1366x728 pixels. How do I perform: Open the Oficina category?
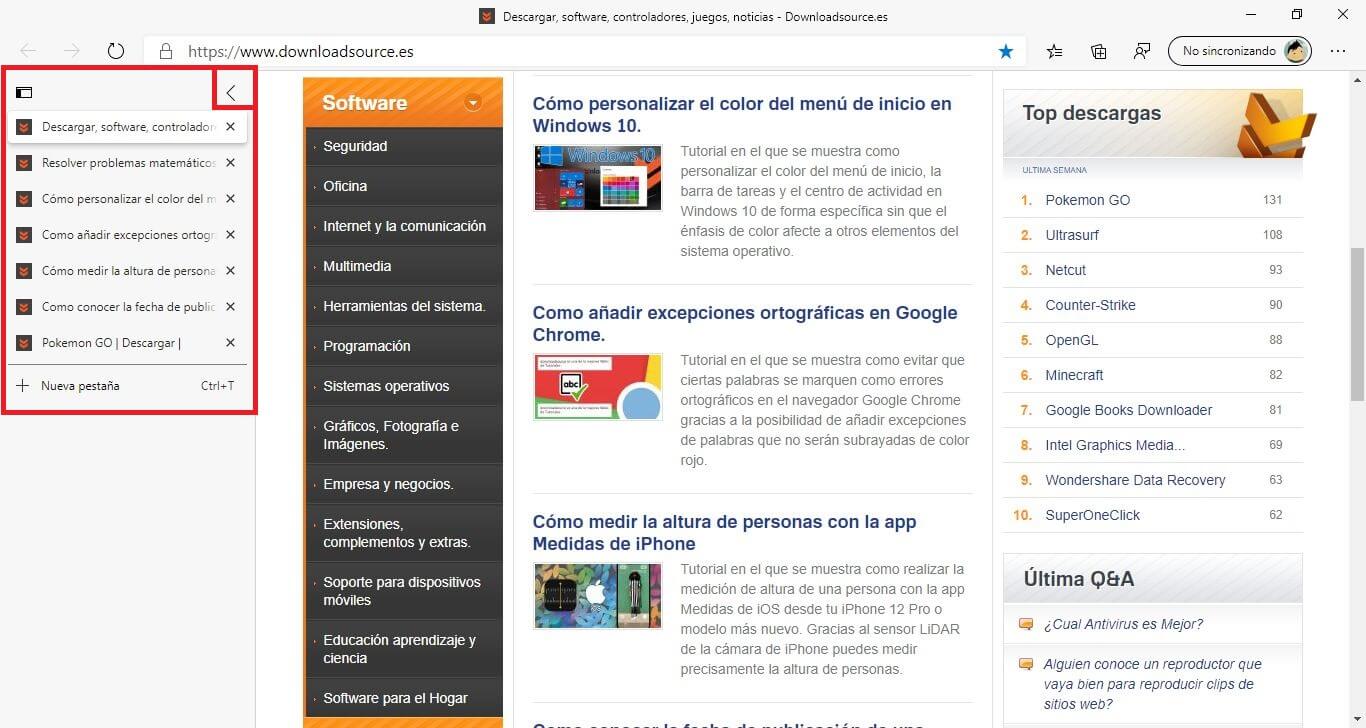[x=403, y=186]
